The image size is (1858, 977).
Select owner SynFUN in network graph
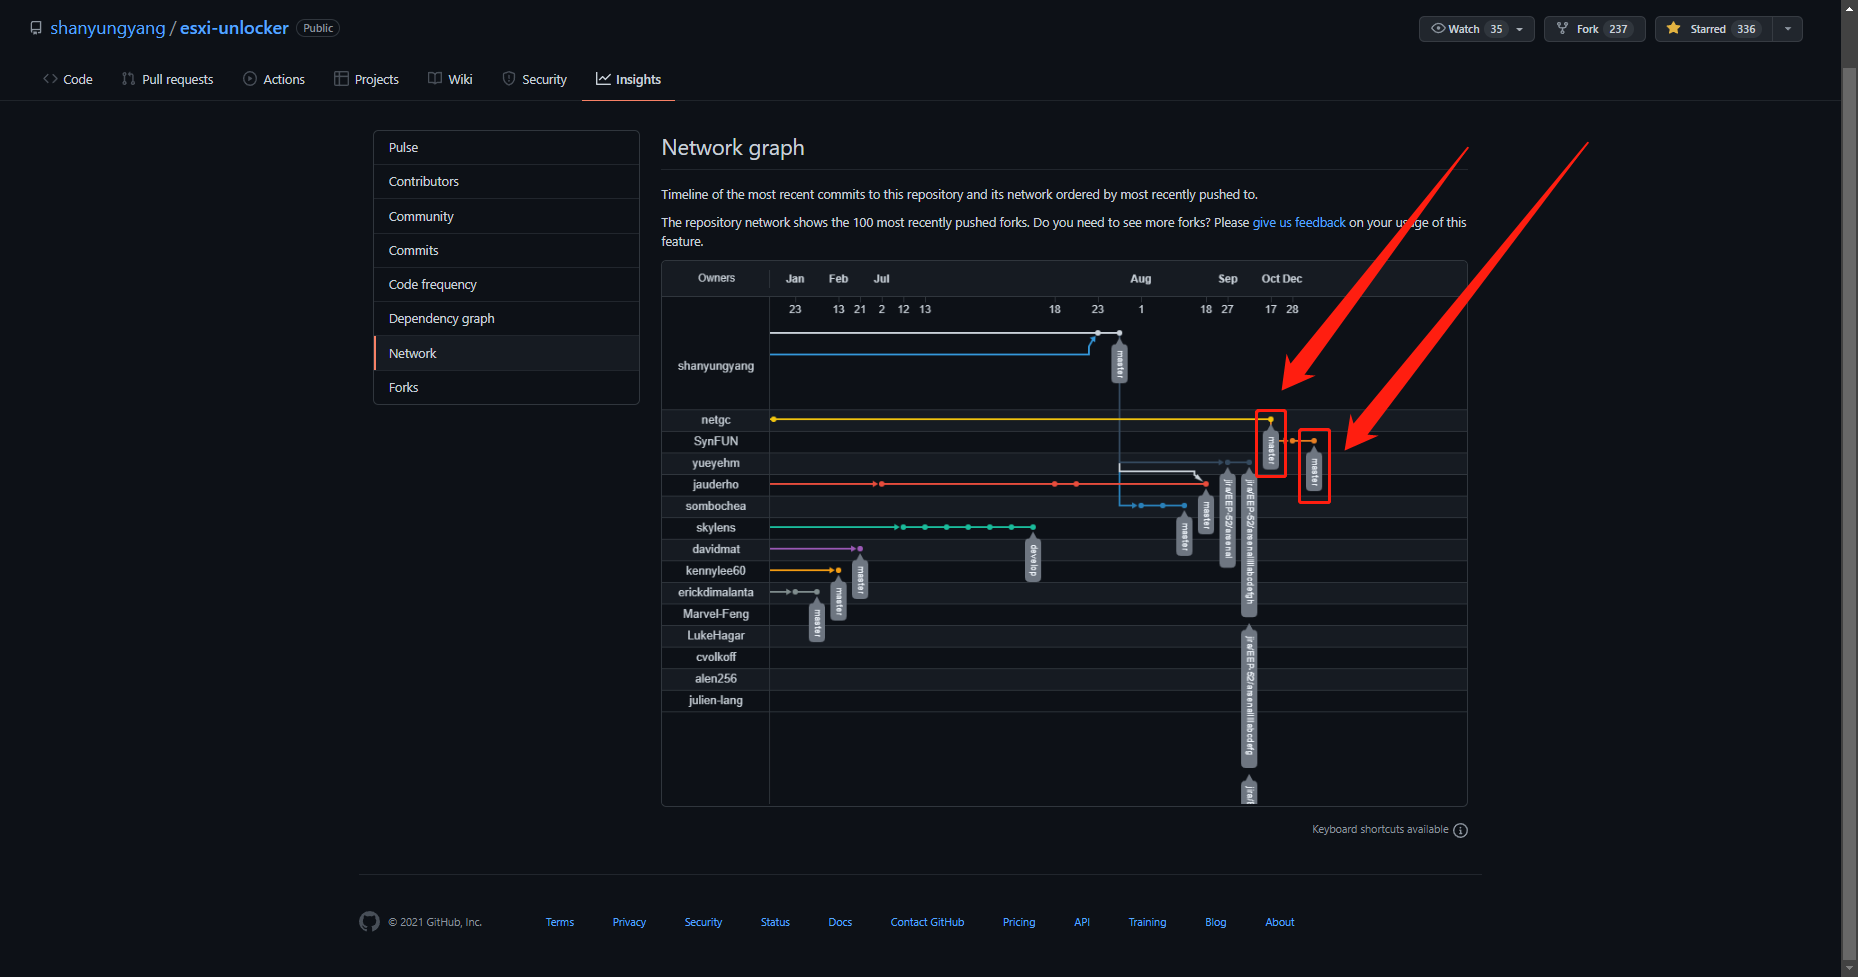pyautogui.click(x=716, y=441)
